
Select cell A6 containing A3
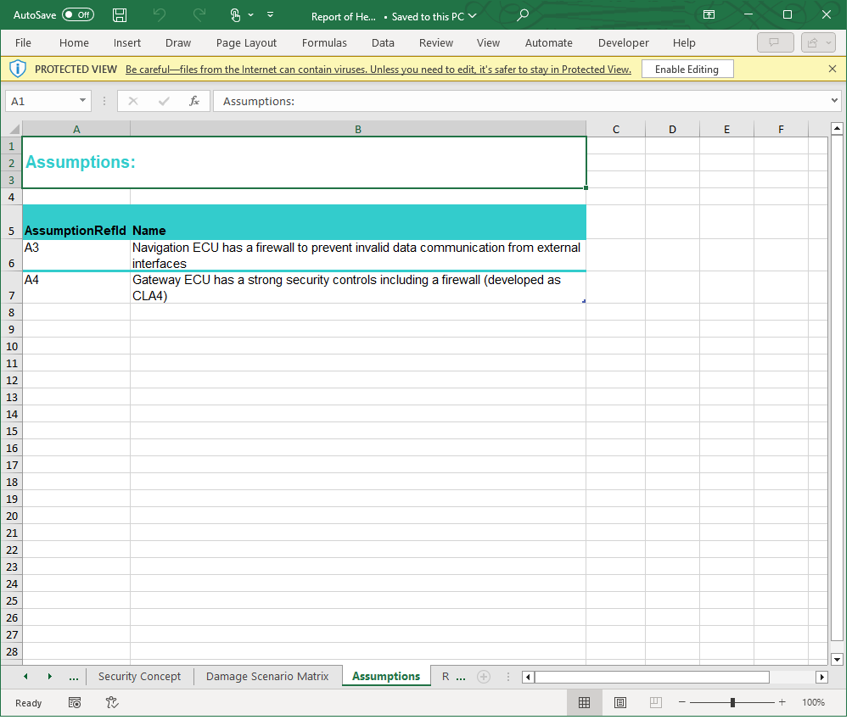pyautogui.click(x=76, y=255)
